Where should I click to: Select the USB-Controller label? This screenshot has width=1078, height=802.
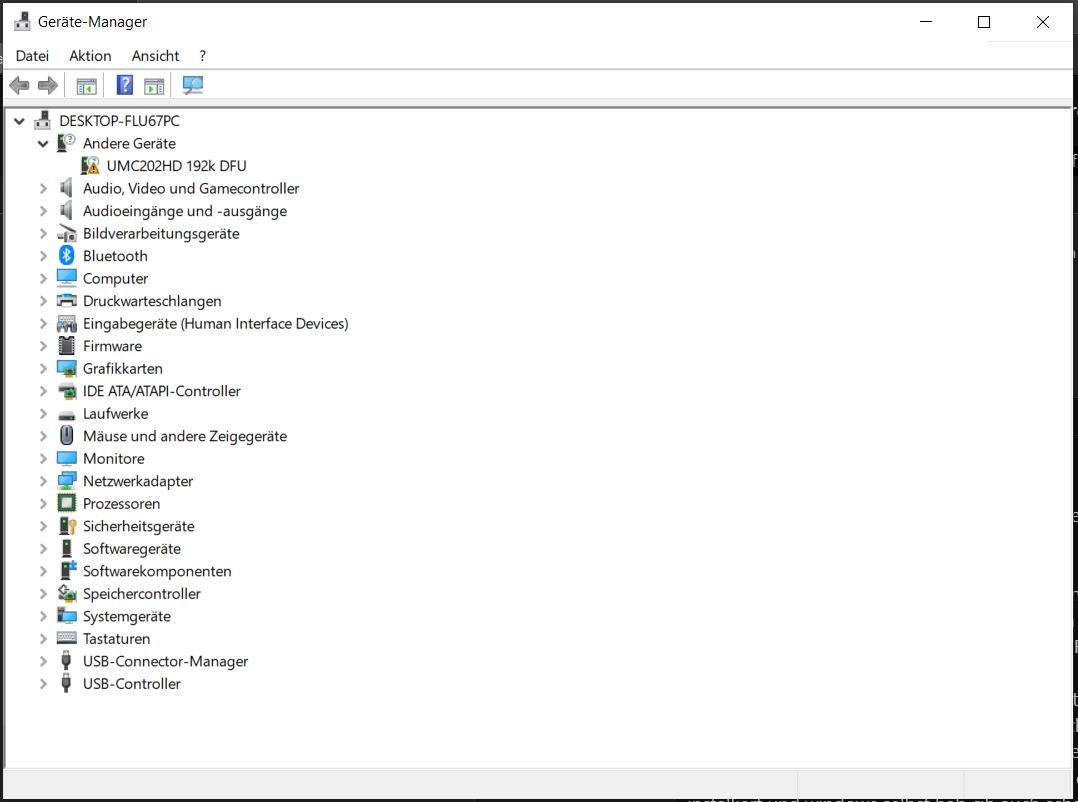point(132,684)
